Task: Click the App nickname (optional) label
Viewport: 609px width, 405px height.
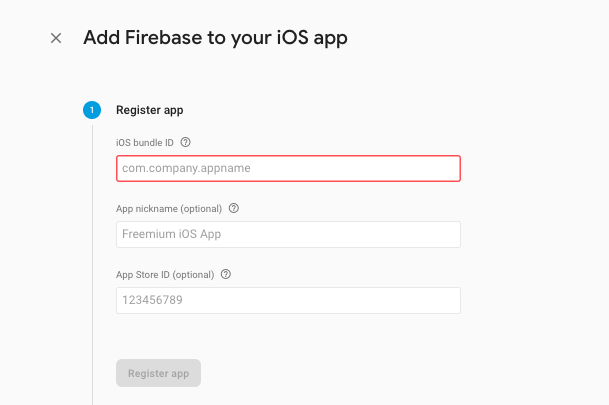Action: tap(169, 209)
